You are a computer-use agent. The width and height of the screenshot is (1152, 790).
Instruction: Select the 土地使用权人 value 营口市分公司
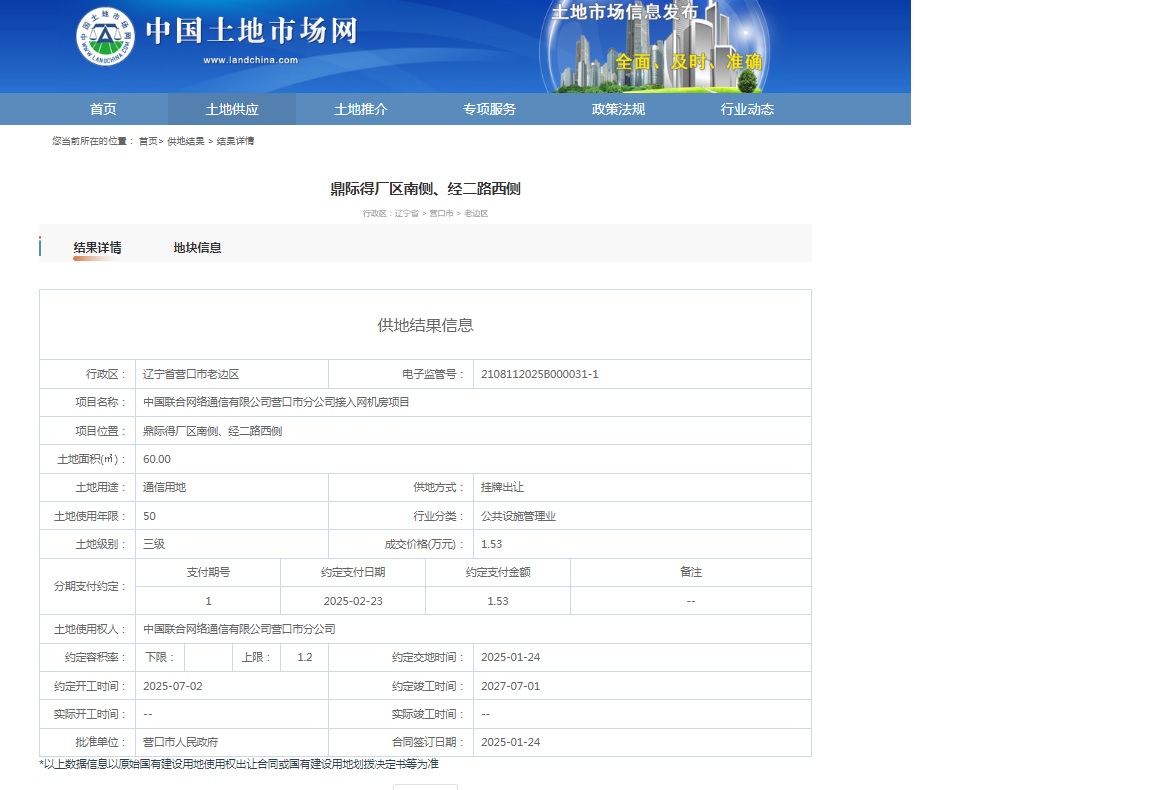click(x=239, y=629)
